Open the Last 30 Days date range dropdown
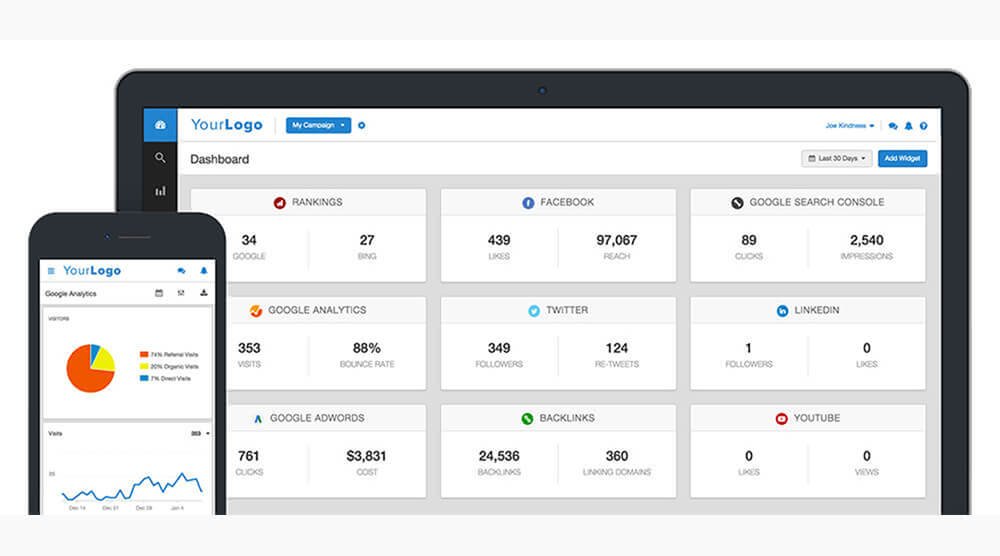Viewport: 1000px width, 556px height. click(837, 158)
